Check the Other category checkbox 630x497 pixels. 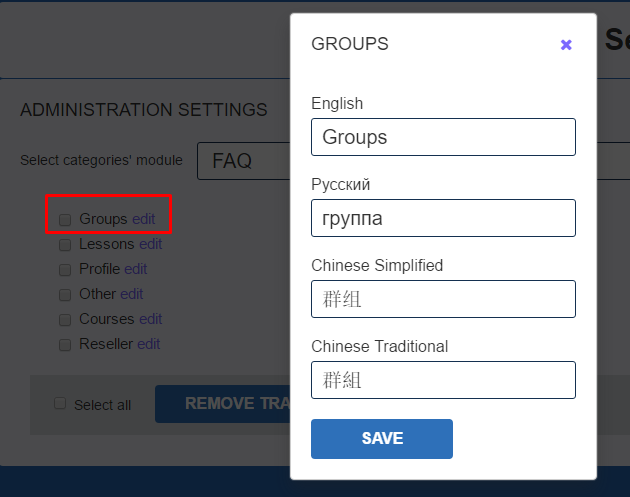(65, 294)
